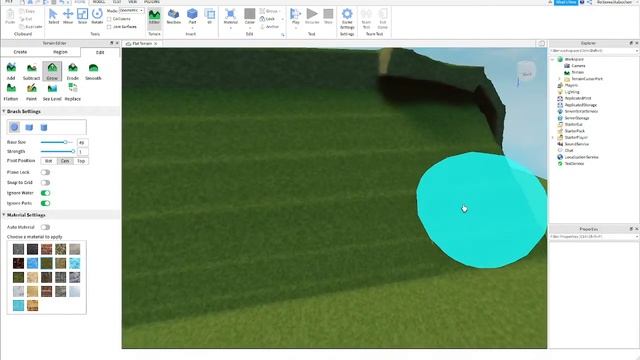640x360 pixels.
Task: Open the Explorer filter dropdown arrow
Action: pyautogui.click(x=636, y=51)
